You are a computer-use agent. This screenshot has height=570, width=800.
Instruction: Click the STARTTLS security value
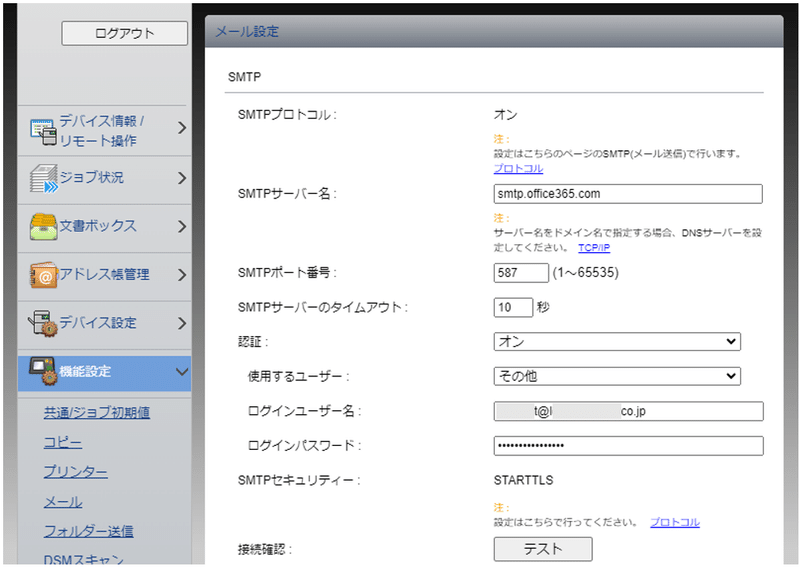coord(523,480)
